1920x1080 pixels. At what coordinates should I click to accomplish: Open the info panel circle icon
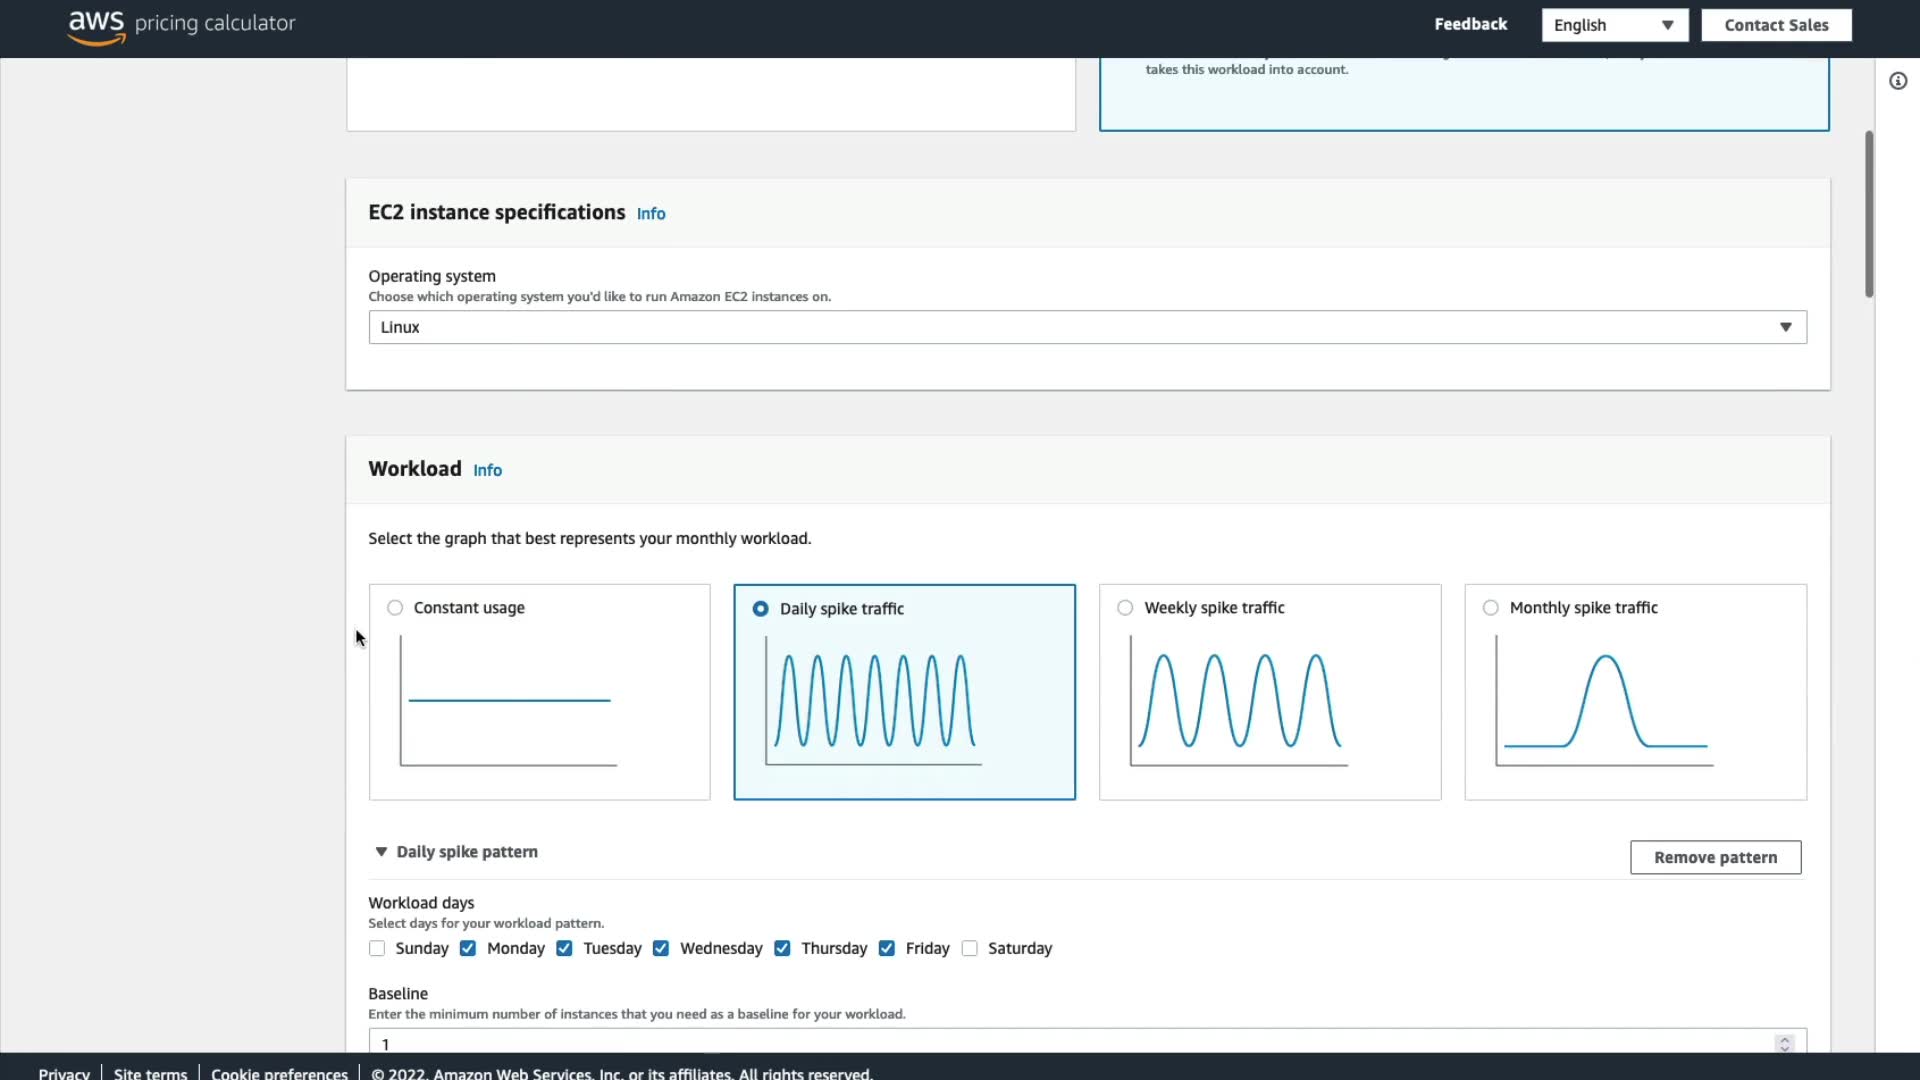(x=1898, y=81)
